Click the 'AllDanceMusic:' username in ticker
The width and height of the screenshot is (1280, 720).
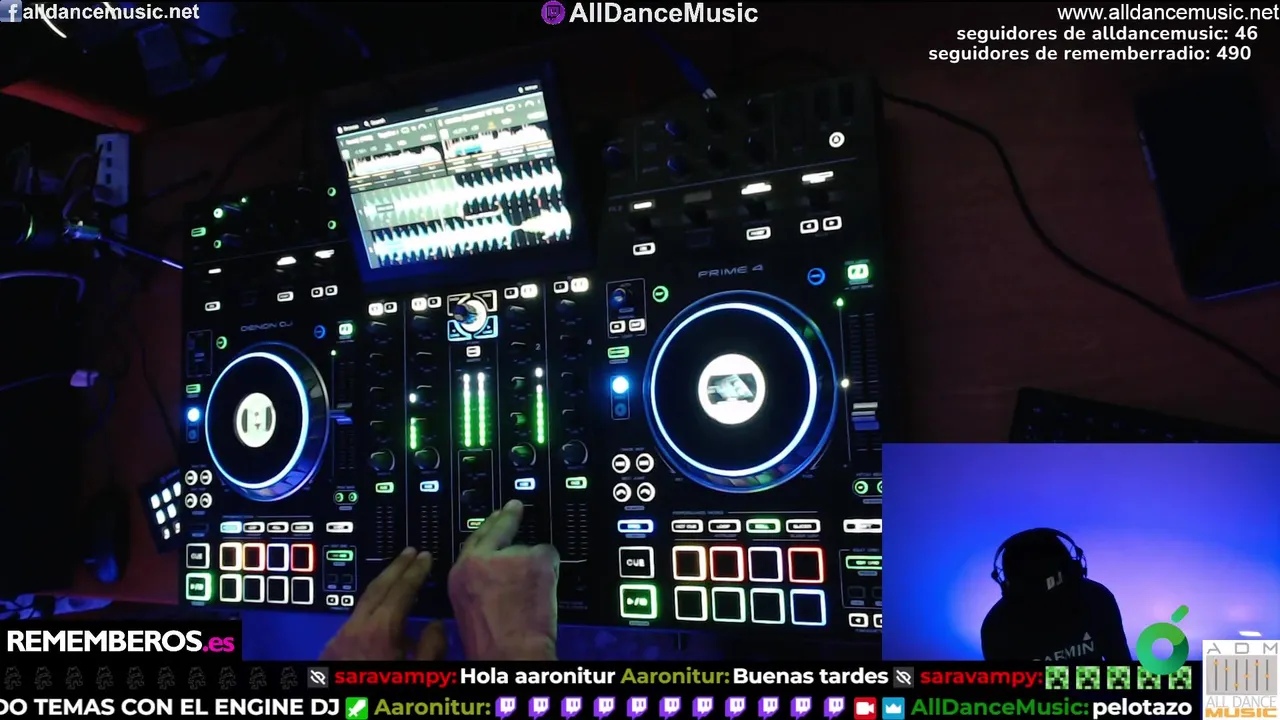(998, 707)
